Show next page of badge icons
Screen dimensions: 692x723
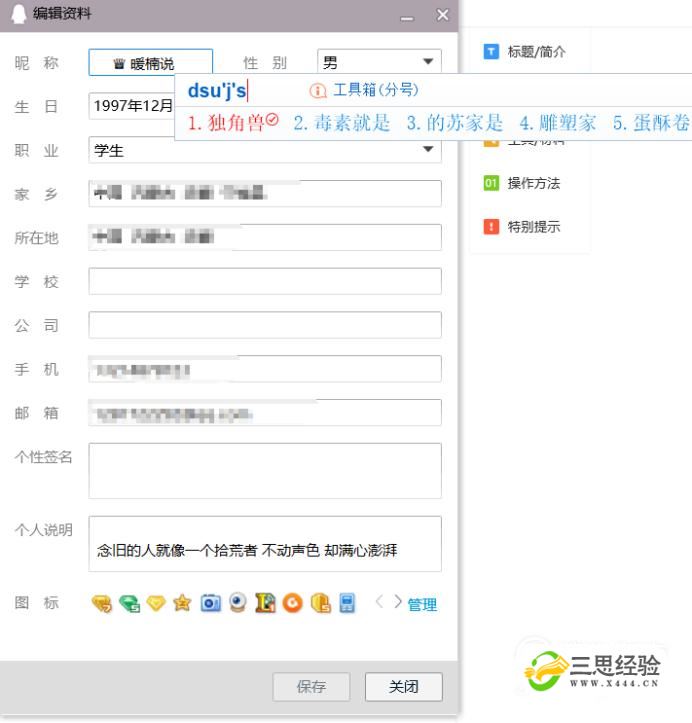[398, 602]
